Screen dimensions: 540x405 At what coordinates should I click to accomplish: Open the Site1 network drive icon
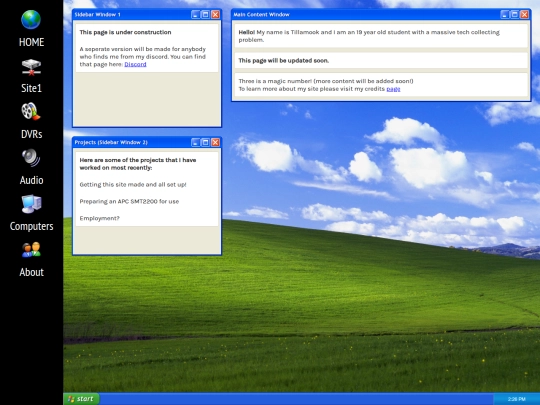click(x=31, y=67)
